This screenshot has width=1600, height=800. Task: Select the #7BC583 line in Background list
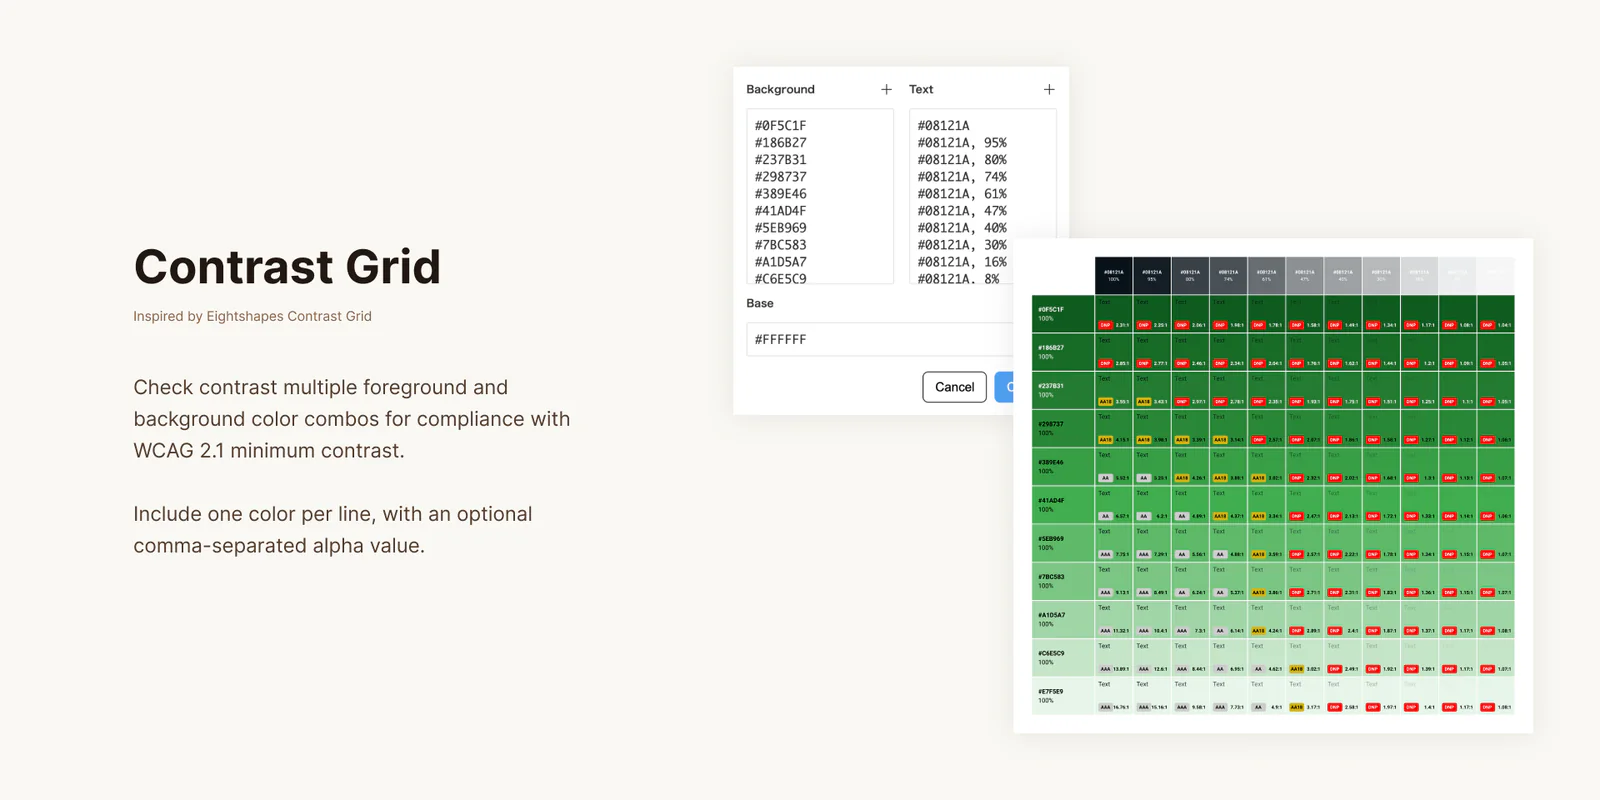point(781,245)
